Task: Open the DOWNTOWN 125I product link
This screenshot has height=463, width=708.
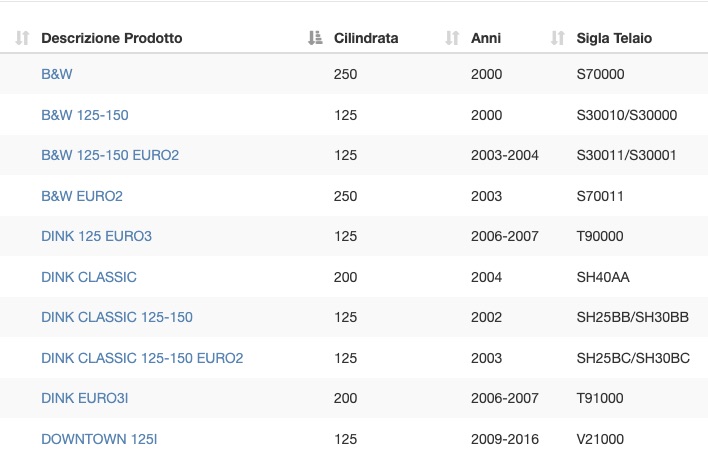Action: tap(99, 439)
